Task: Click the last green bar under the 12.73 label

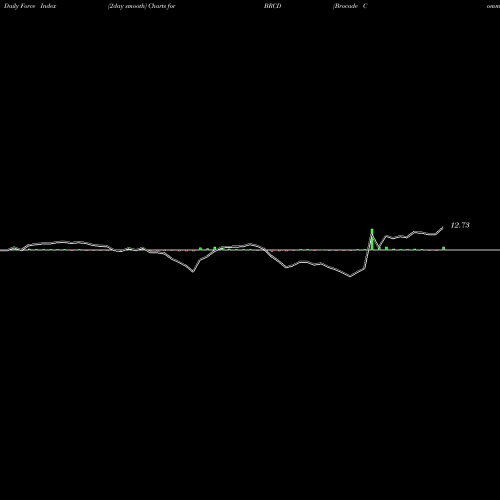Action: point(443,248)
